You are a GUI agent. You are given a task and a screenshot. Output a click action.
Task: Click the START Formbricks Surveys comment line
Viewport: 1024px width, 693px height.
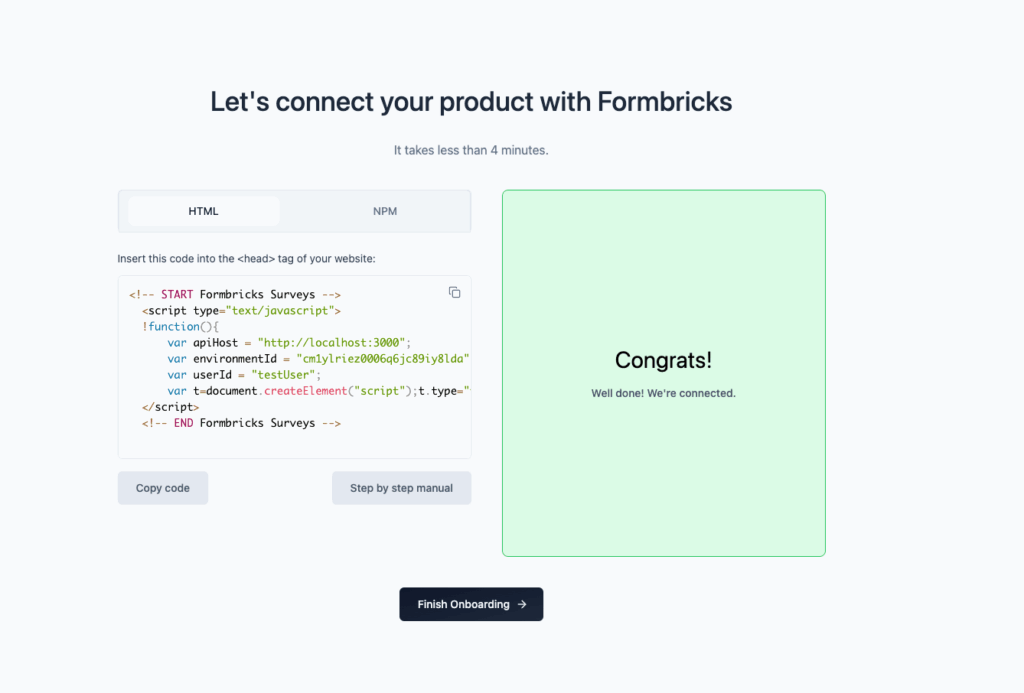tap(235, 294)
